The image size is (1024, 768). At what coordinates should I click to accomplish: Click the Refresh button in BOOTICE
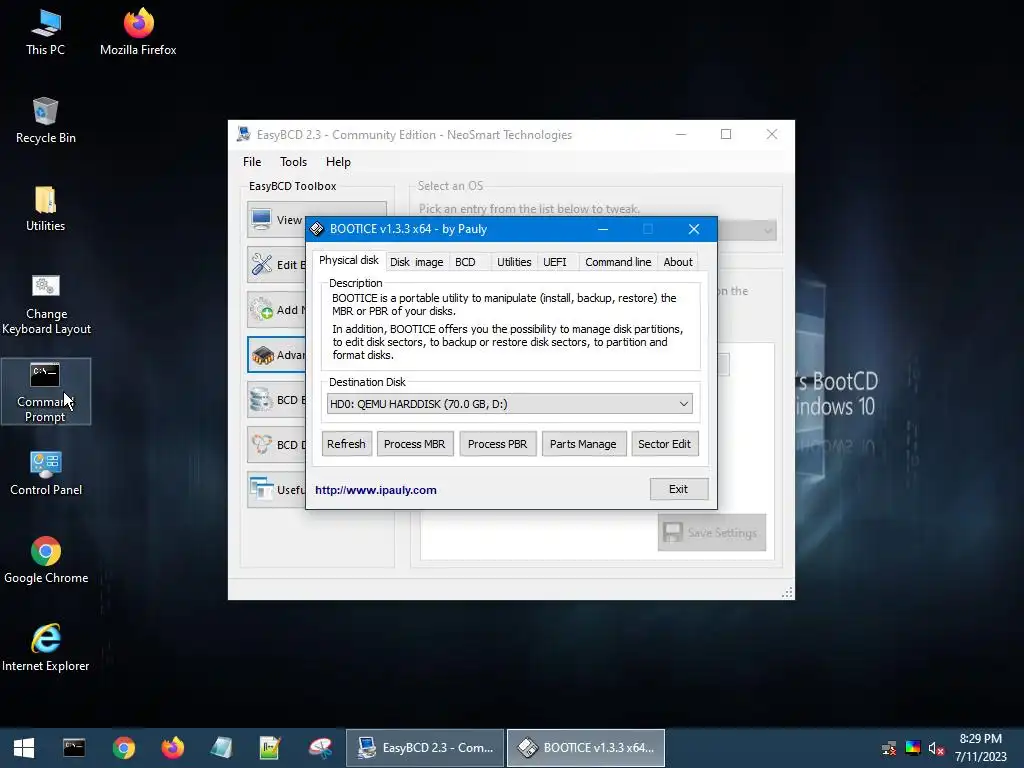point(346,444)
